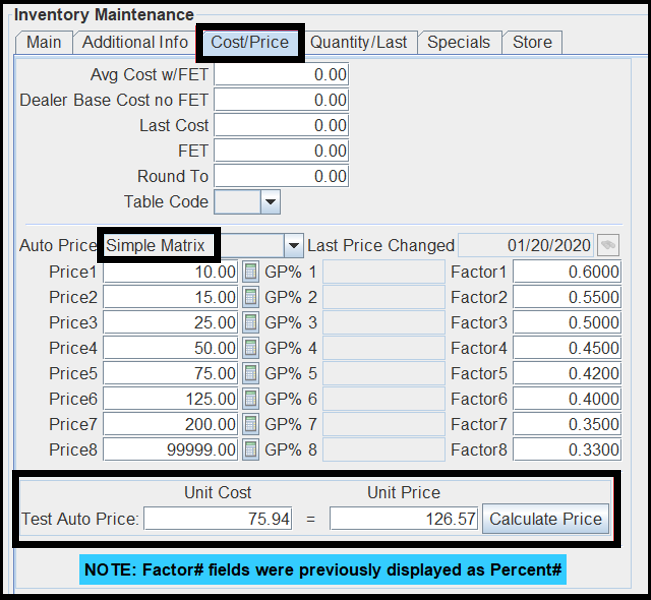Image resolution: width=651 pixels, height=600 pixels.
Task: Open the calculator icon beside Price1
Action: click(250, 272)
